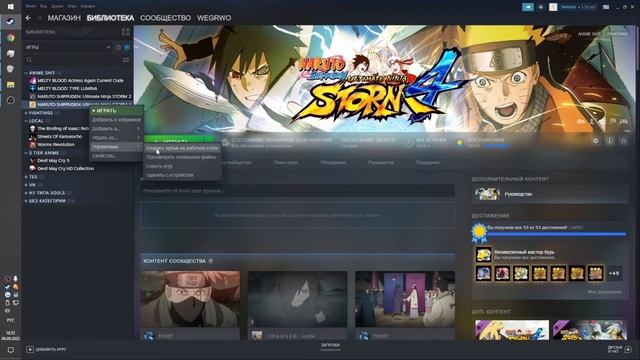Collapse the LOCAL category
The image size is (640, 360).
(x=26, y=121)
